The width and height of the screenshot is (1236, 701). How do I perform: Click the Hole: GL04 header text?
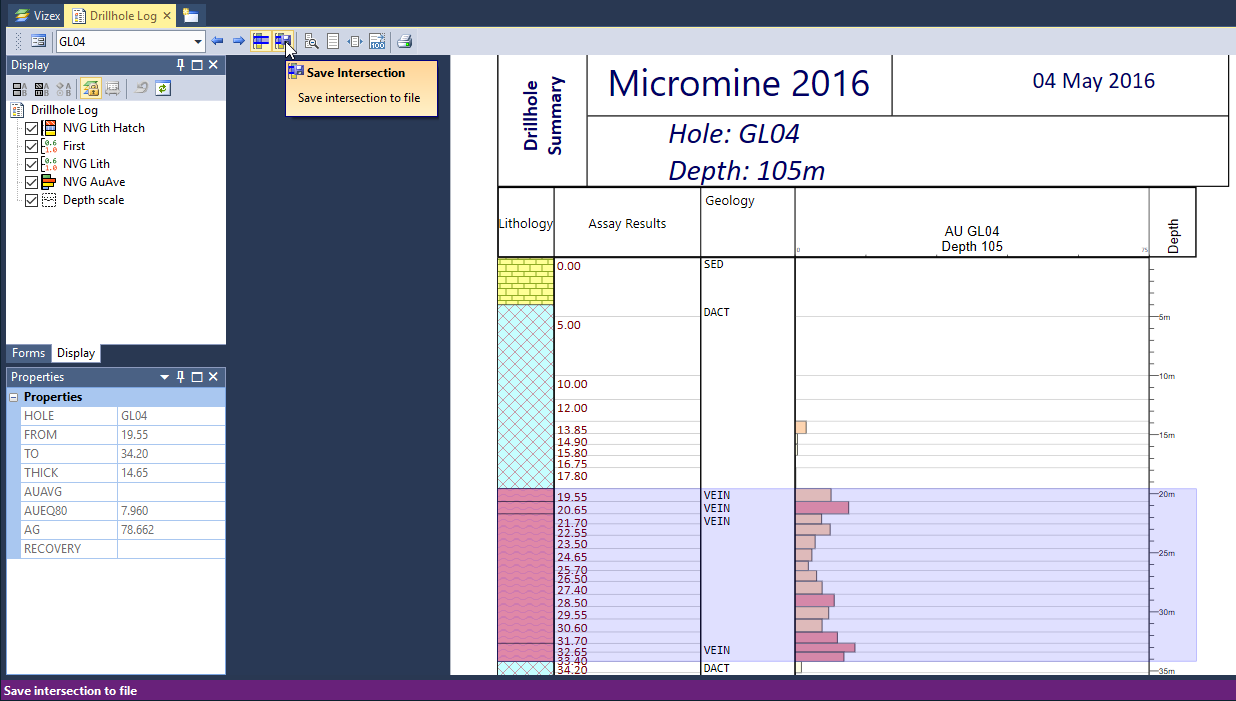point(734,134)
